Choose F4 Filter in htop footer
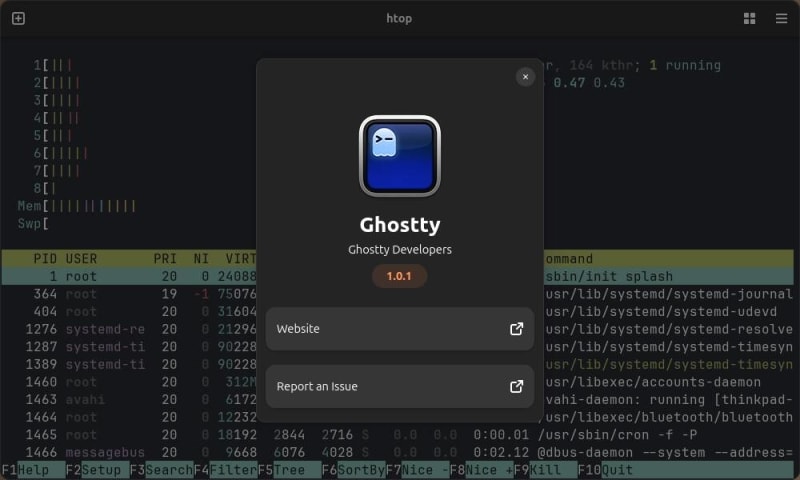Screen dimensions: 800x480 225,470
